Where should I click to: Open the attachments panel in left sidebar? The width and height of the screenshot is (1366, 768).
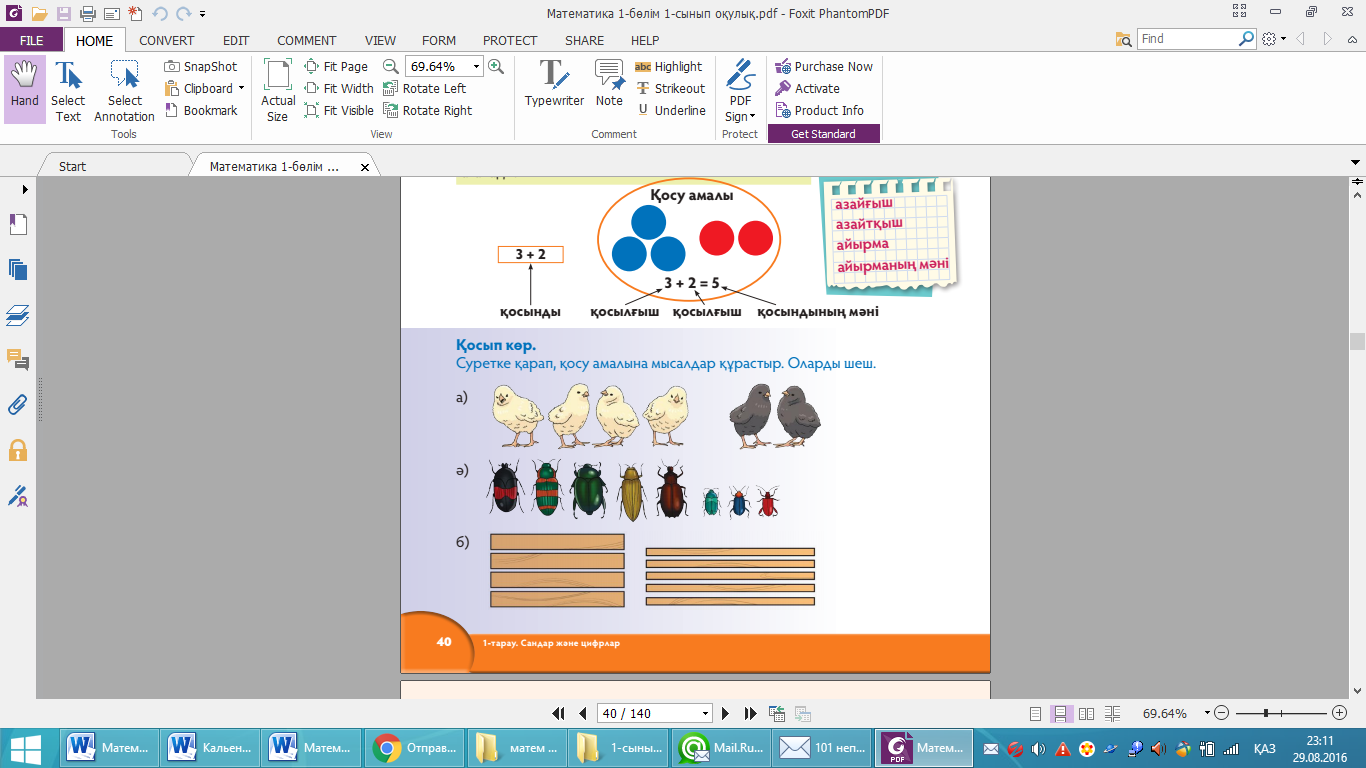18,405
